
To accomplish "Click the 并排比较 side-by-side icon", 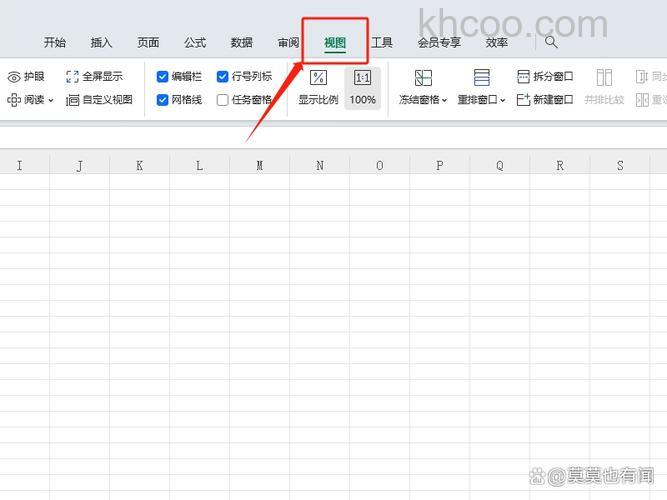I will point(604,78).
